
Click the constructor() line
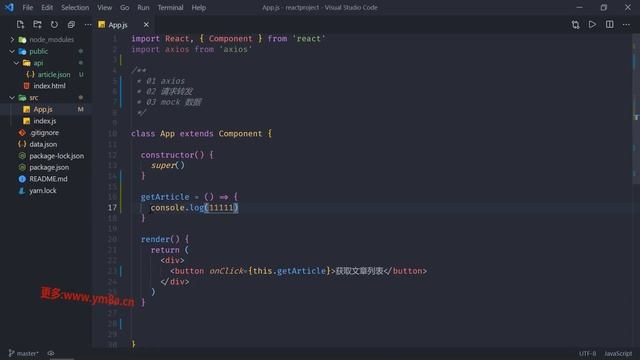point(177,155)
